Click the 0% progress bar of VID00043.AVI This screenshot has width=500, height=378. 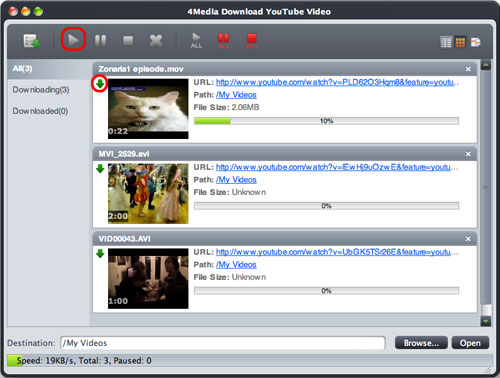(326, 291)
